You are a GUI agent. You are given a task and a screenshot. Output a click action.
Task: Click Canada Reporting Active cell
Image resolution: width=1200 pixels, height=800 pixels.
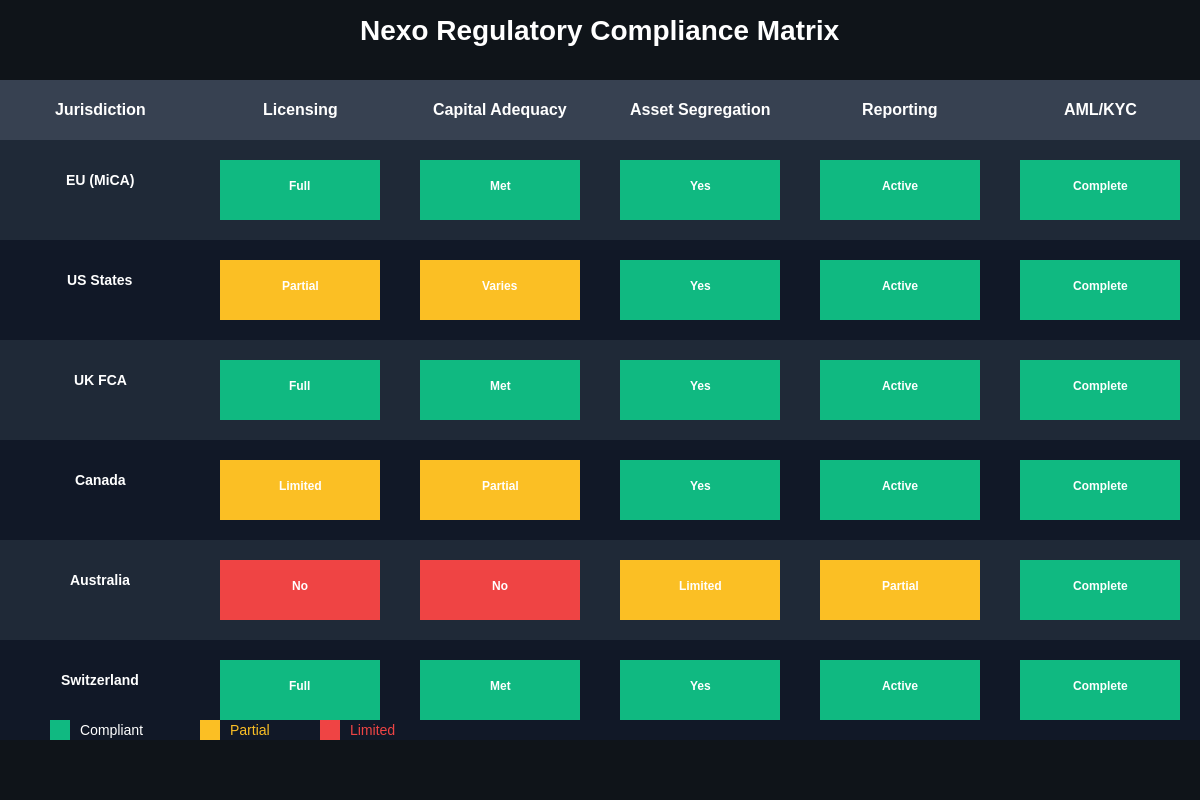(x=900, y=490)
